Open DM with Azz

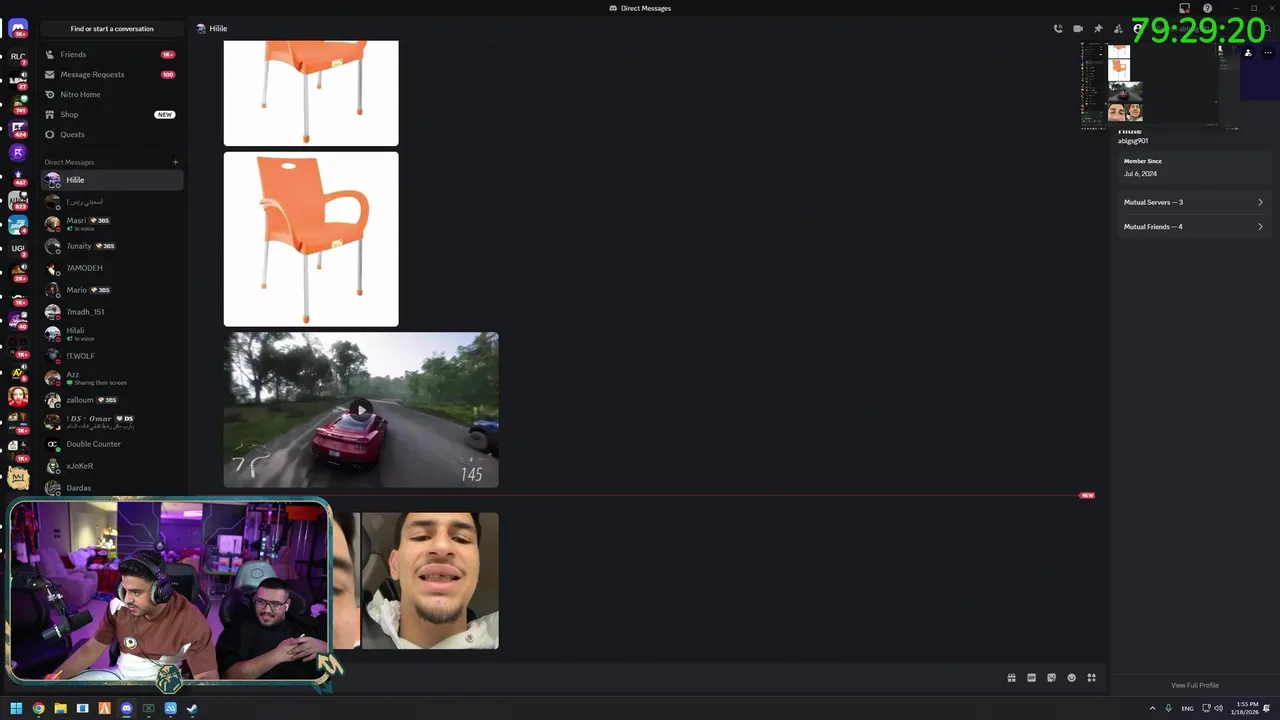point(112,378)
